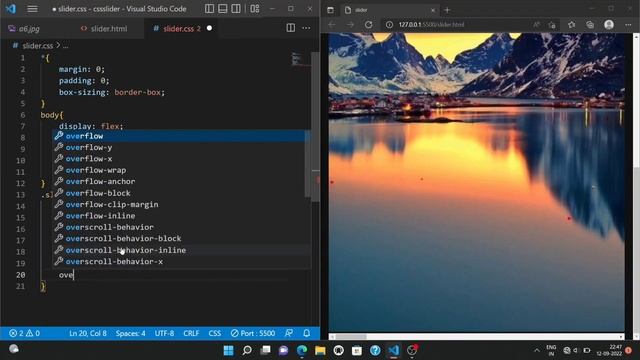Open notifications bell in status bar
The image size is (640, 360).
tap(307, 333)
